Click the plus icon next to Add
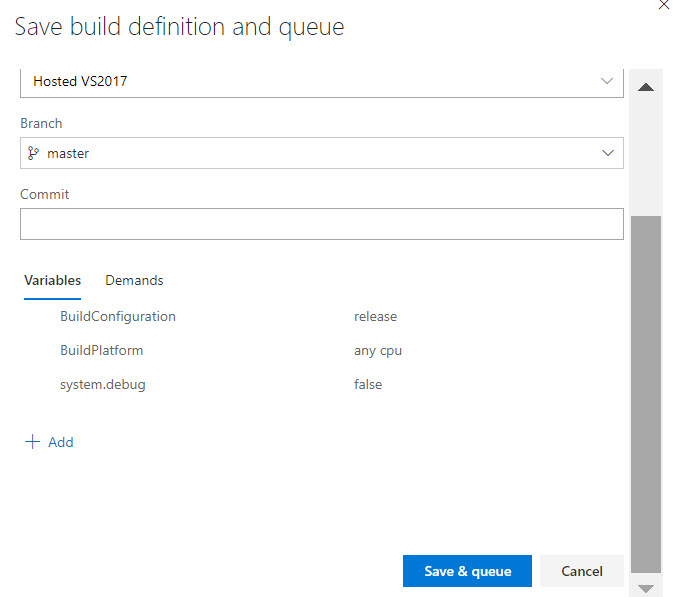The image size is (674, 597). tap(32, 442)
